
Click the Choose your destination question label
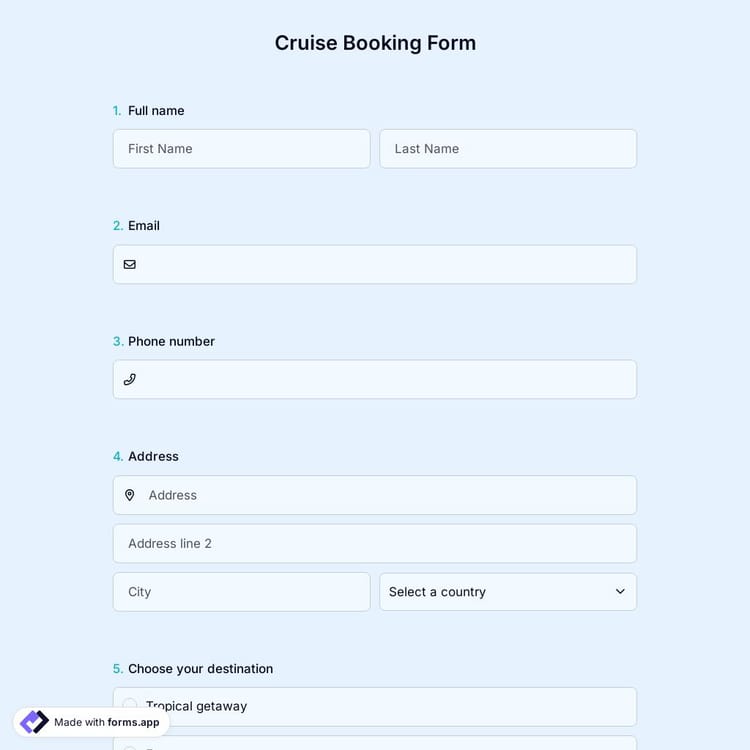pos(200,669)
